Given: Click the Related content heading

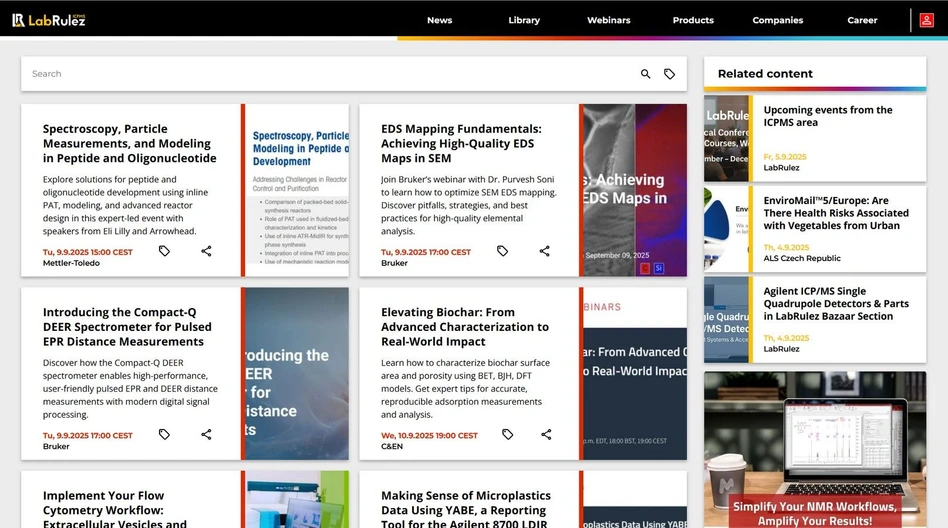Looking at the screenshot, I should click(x=765, y=74).
